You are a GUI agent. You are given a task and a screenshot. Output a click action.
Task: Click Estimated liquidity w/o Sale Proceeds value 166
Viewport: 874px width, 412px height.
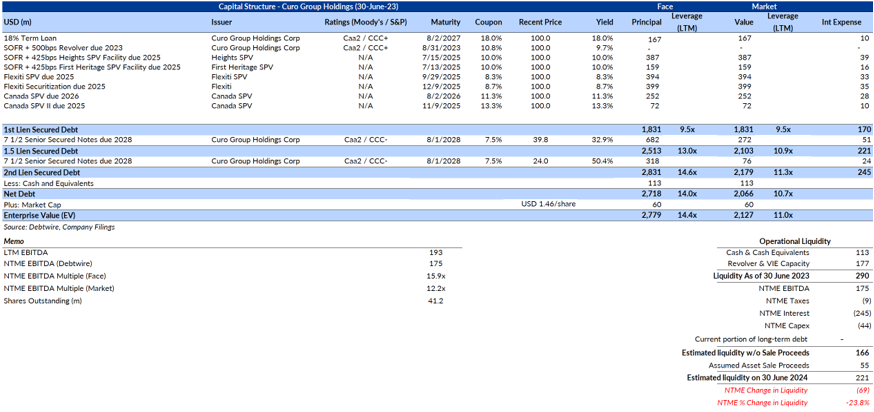(862, 352)
